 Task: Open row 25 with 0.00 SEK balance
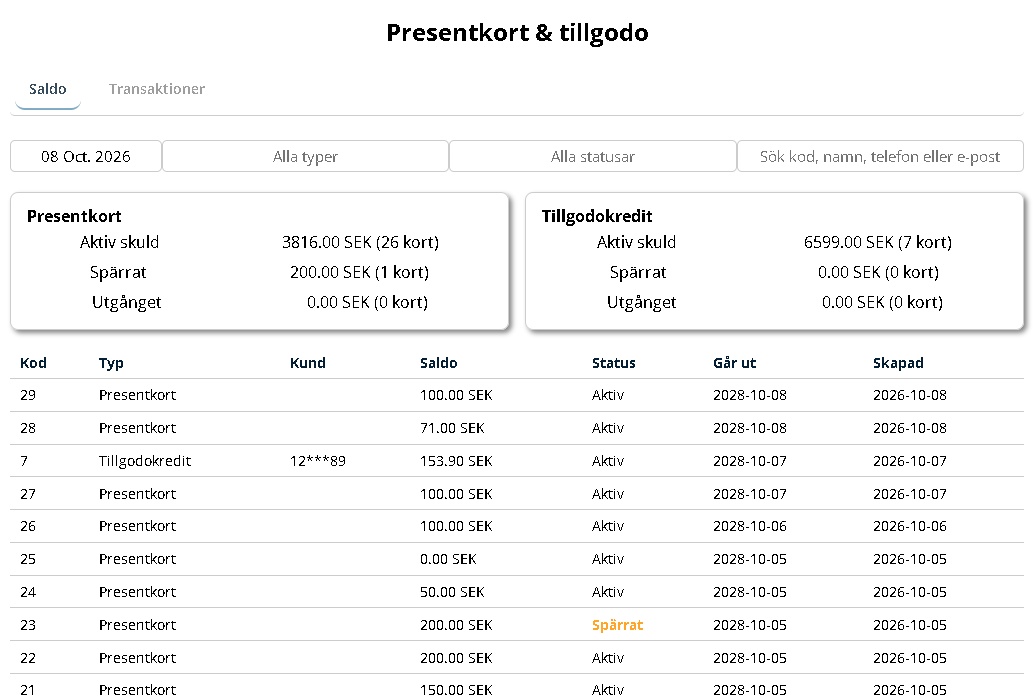click(517, 559)
